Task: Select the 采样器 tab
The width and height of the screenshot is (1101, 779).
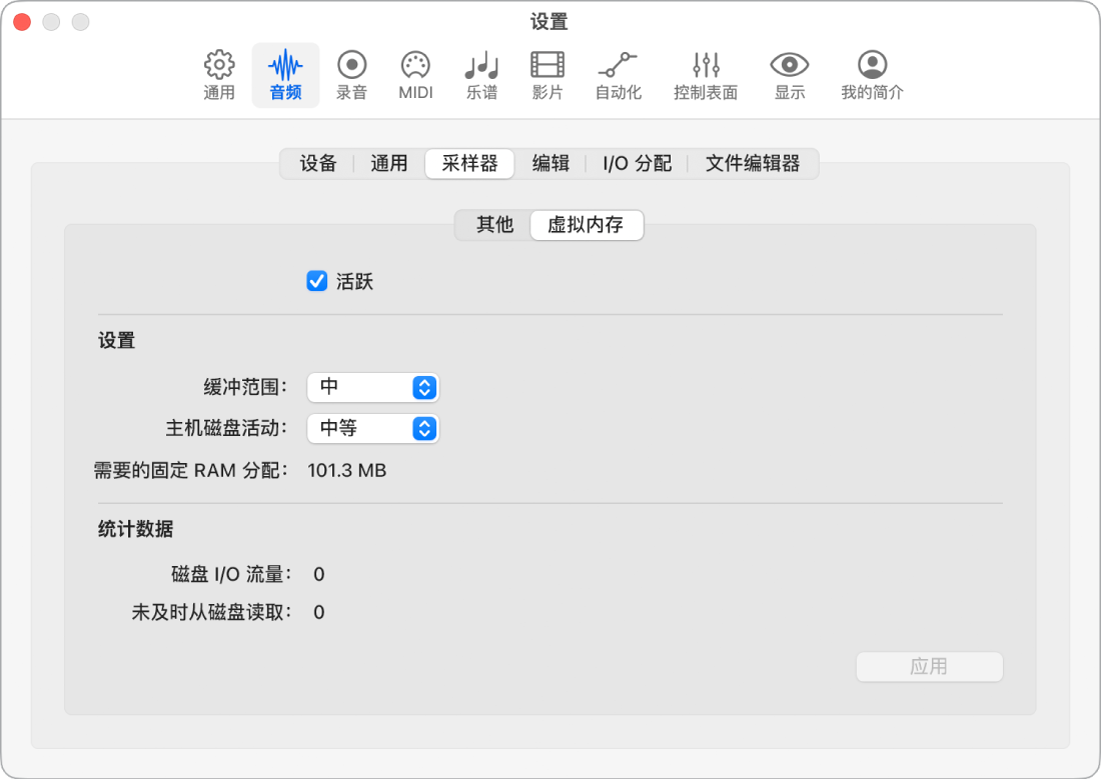Action: [x=470, y=164]
